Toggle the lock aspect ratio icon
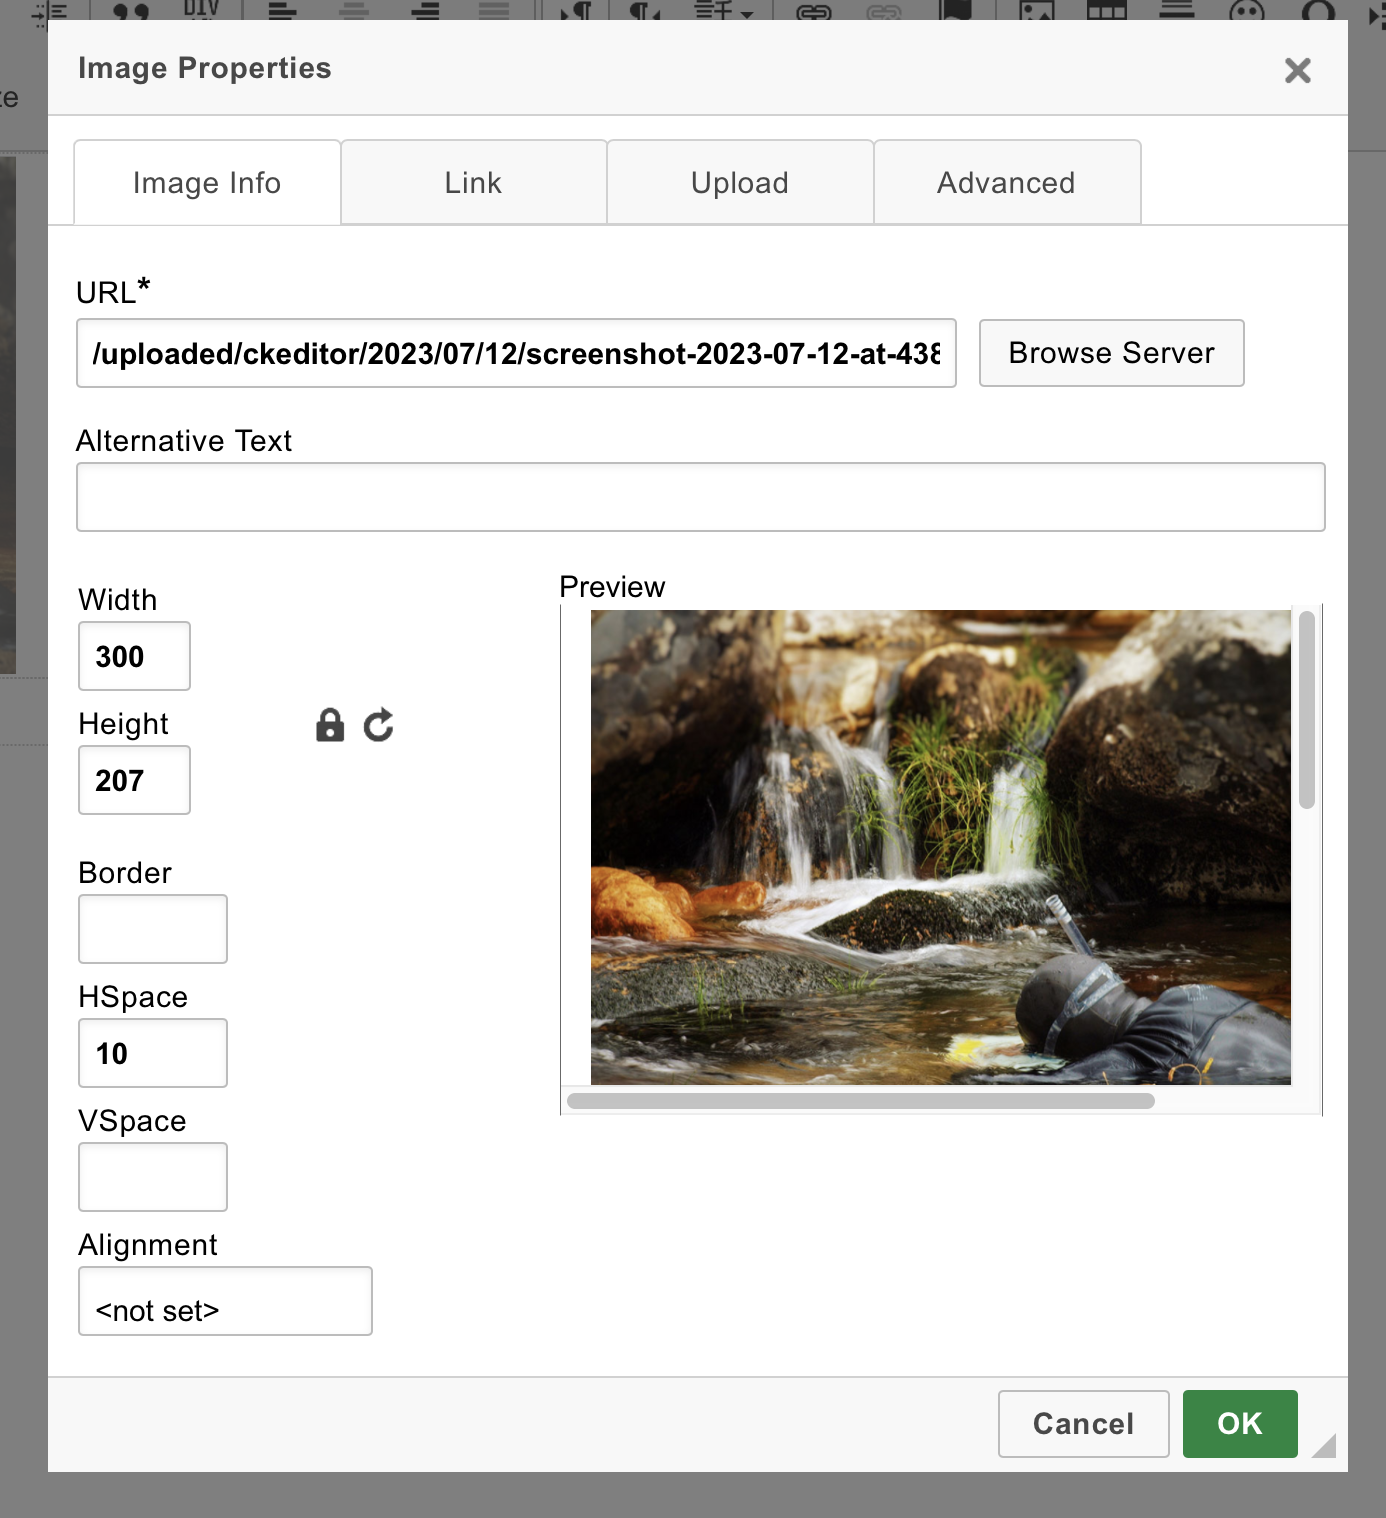 [330, 725]
